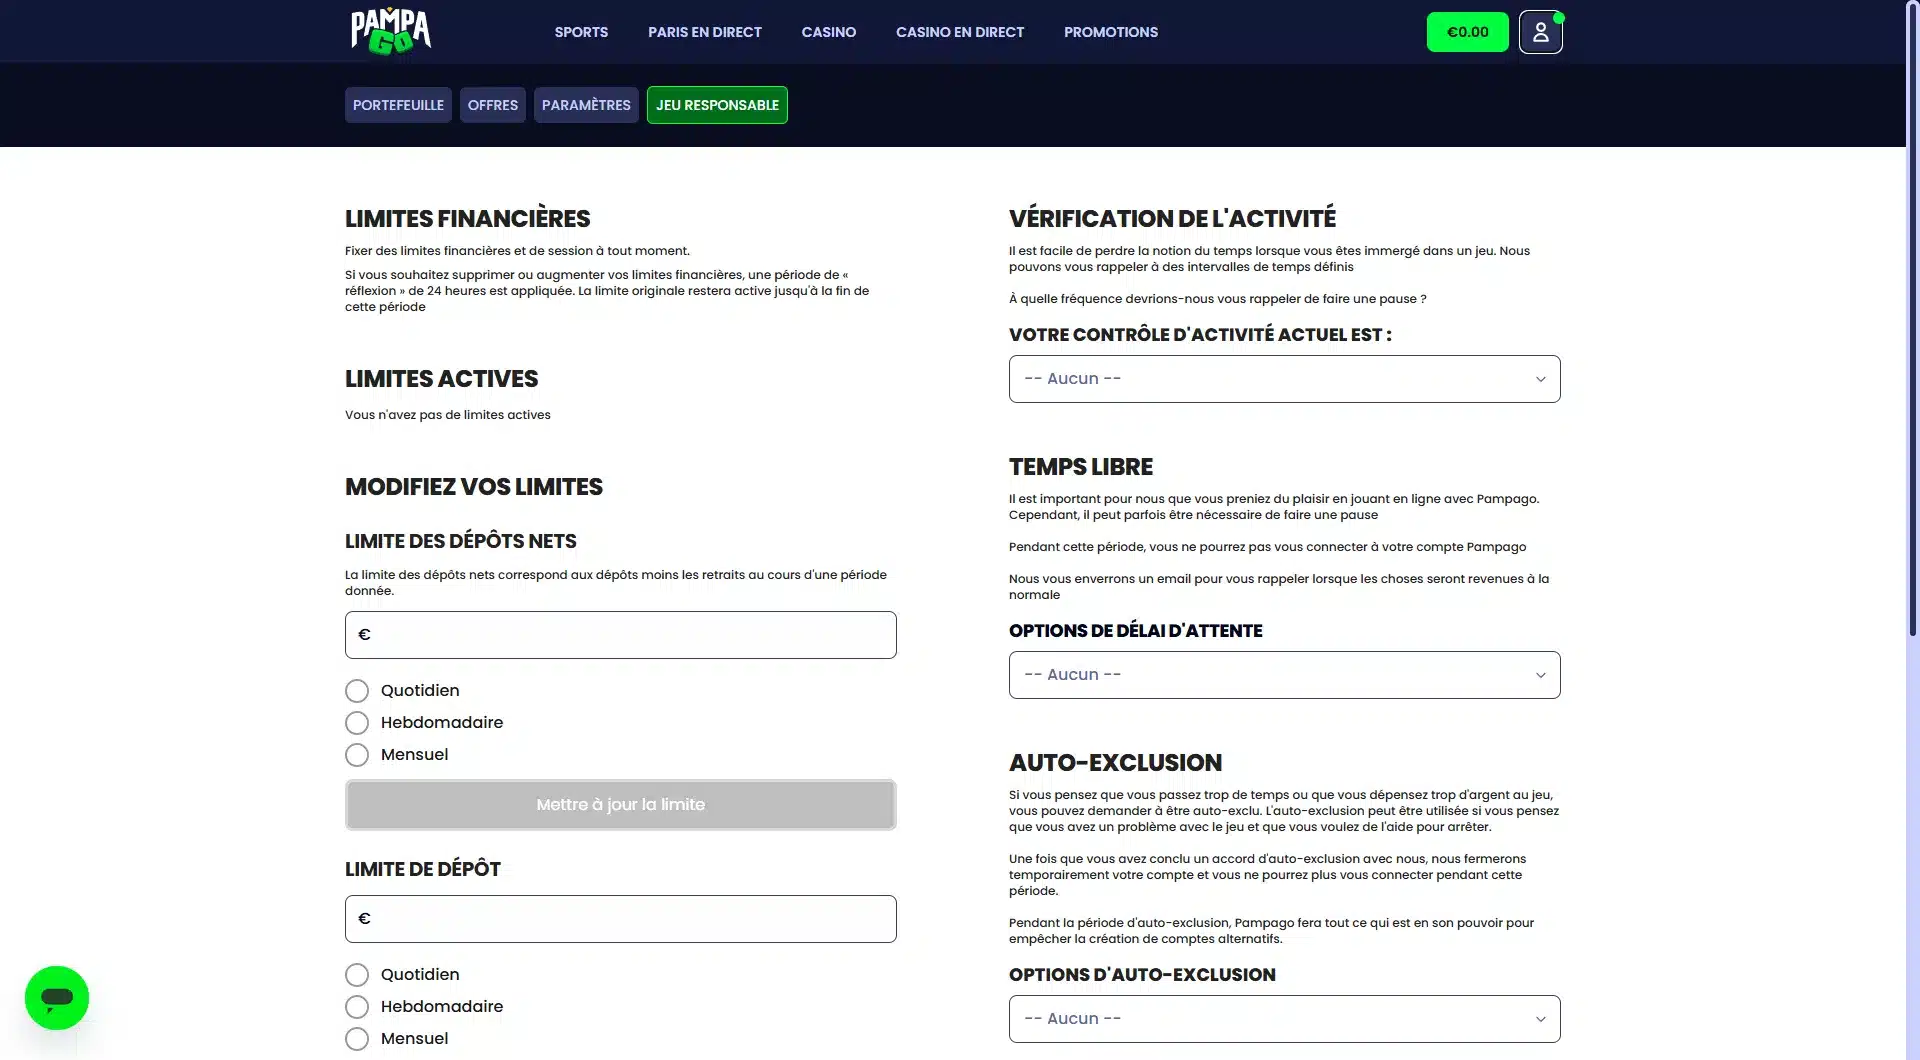This screenshot has height=1060, width=1920.
Task: Click the page vertical scrollbar
Action: click(1912, 320)
